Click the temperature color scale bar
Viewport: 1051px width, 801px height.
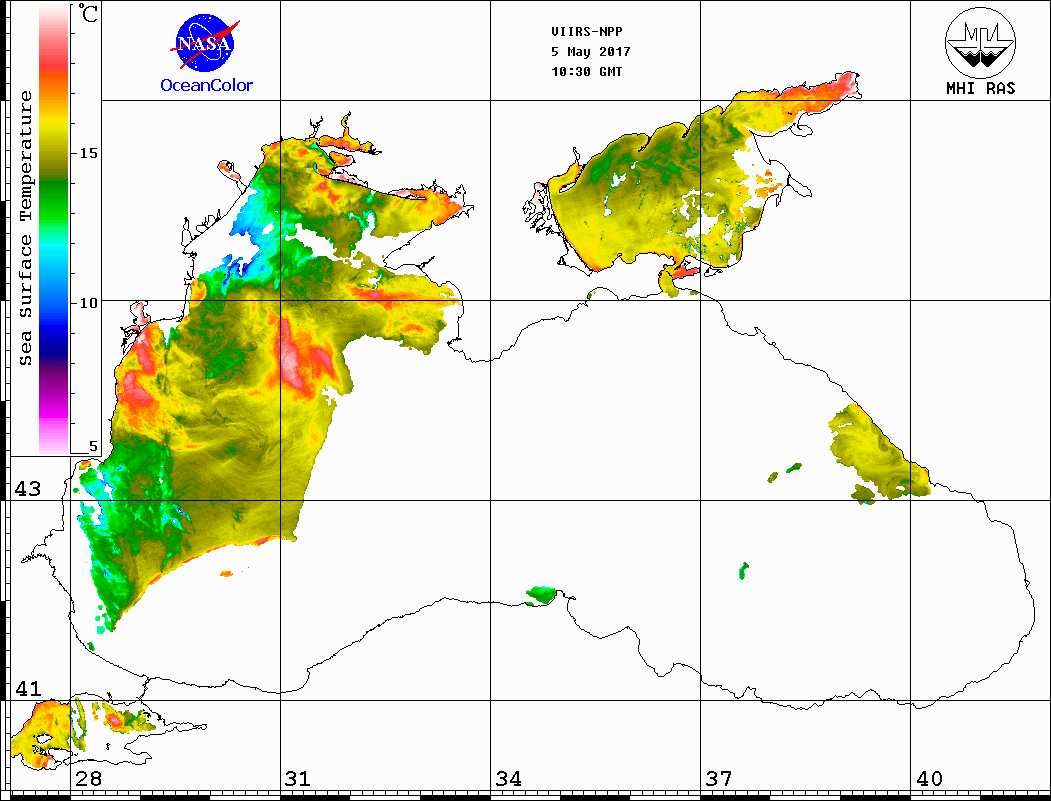click(54, 230)
